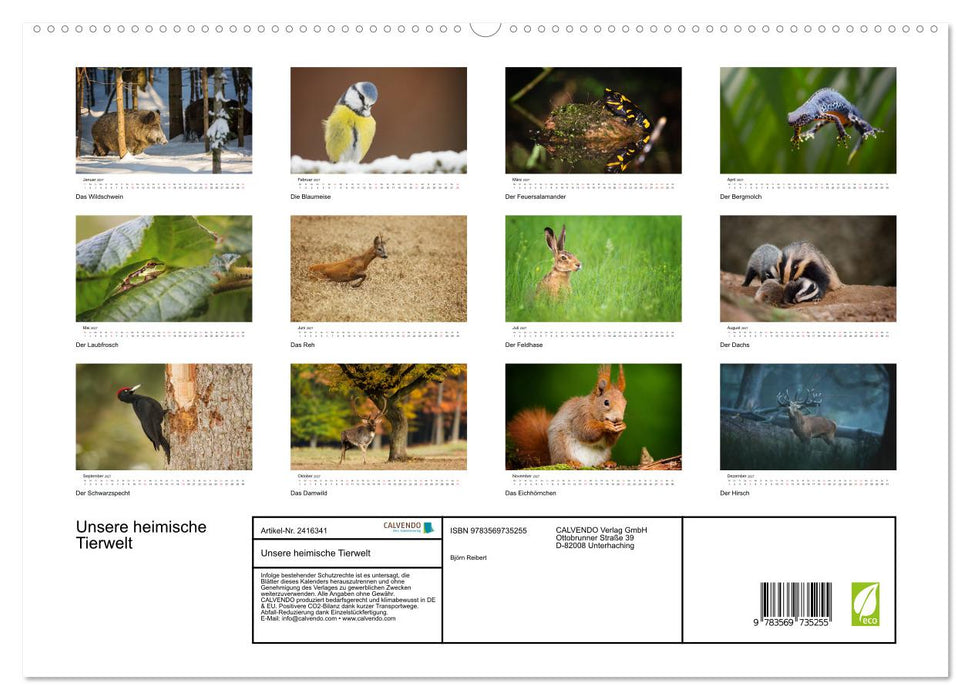Screen dimensions: 971x700
Task: Click caption 'Das Damwild'
Action: pos(308,494)
